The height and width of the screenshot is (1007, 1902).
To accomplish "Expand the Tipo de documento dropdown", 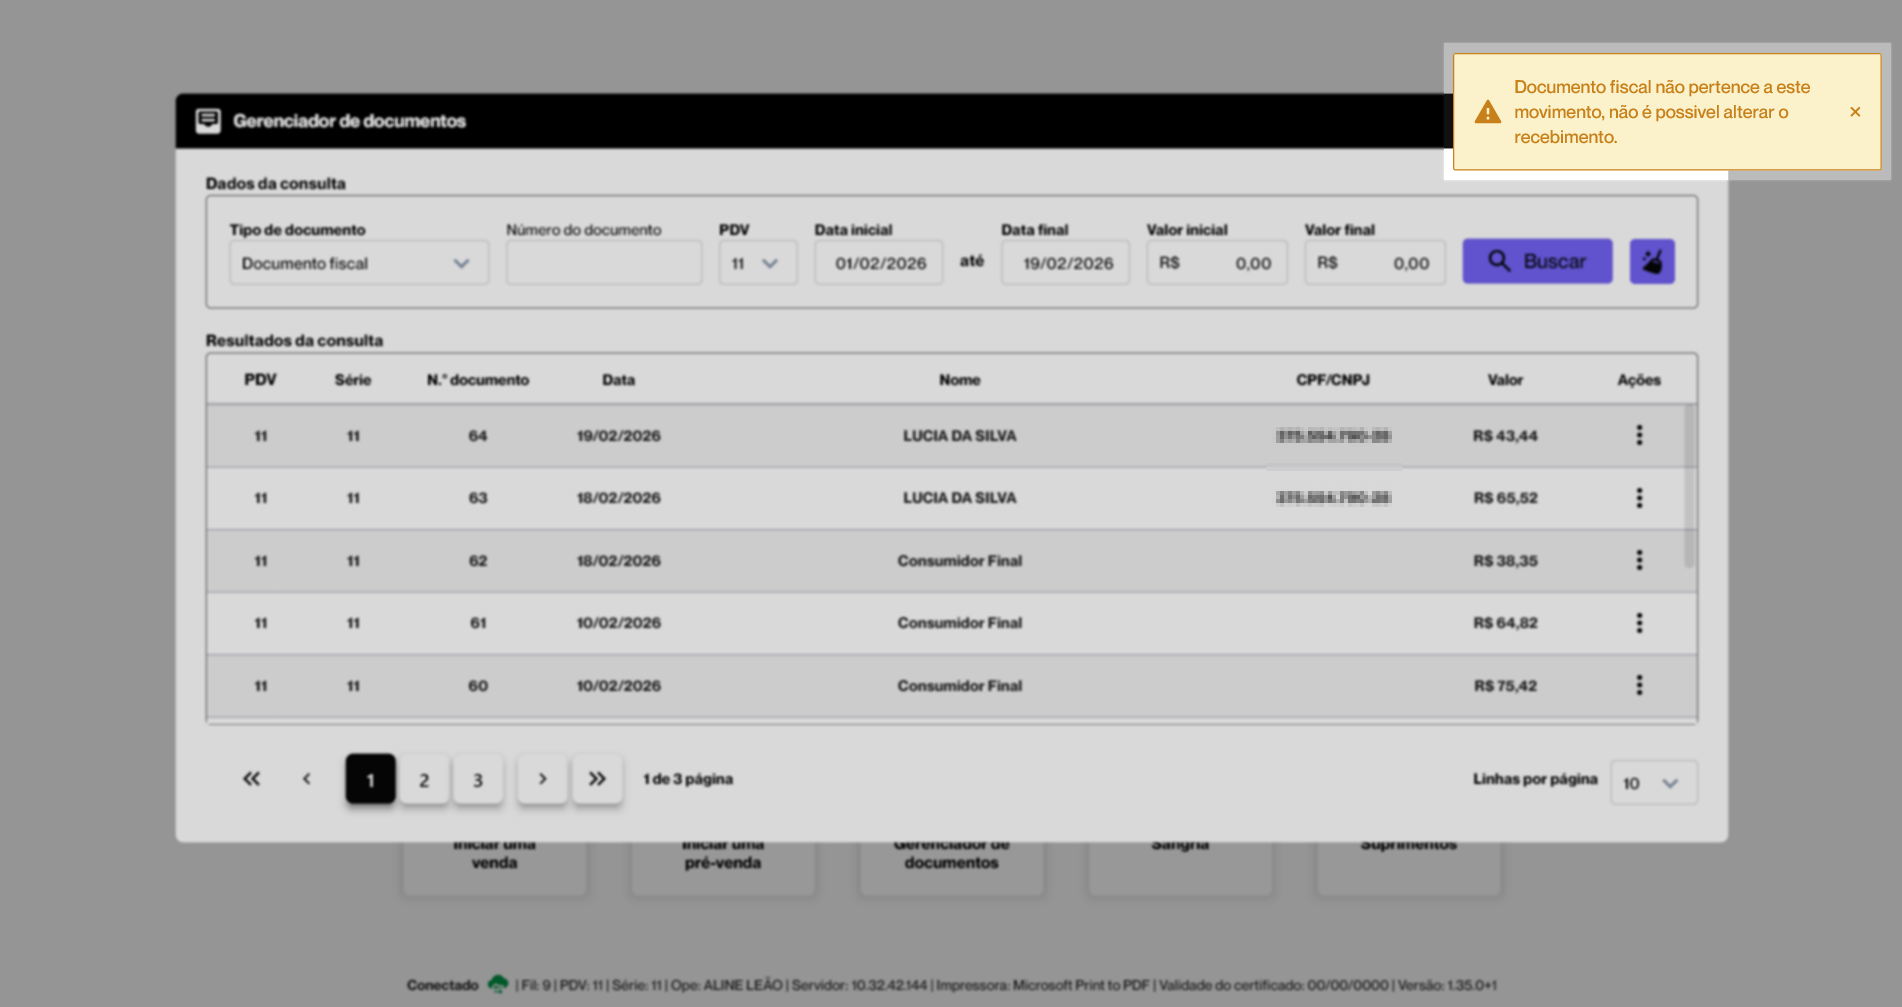I will (x=358, y=263).
